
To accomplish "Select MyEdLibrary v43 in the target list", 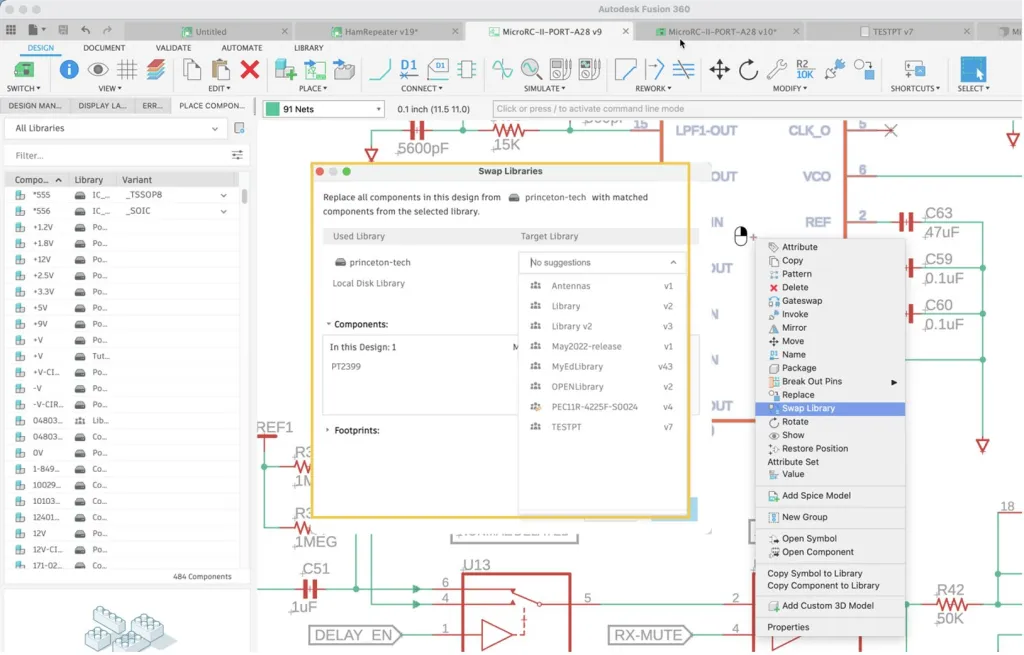I will click(601, 366).
